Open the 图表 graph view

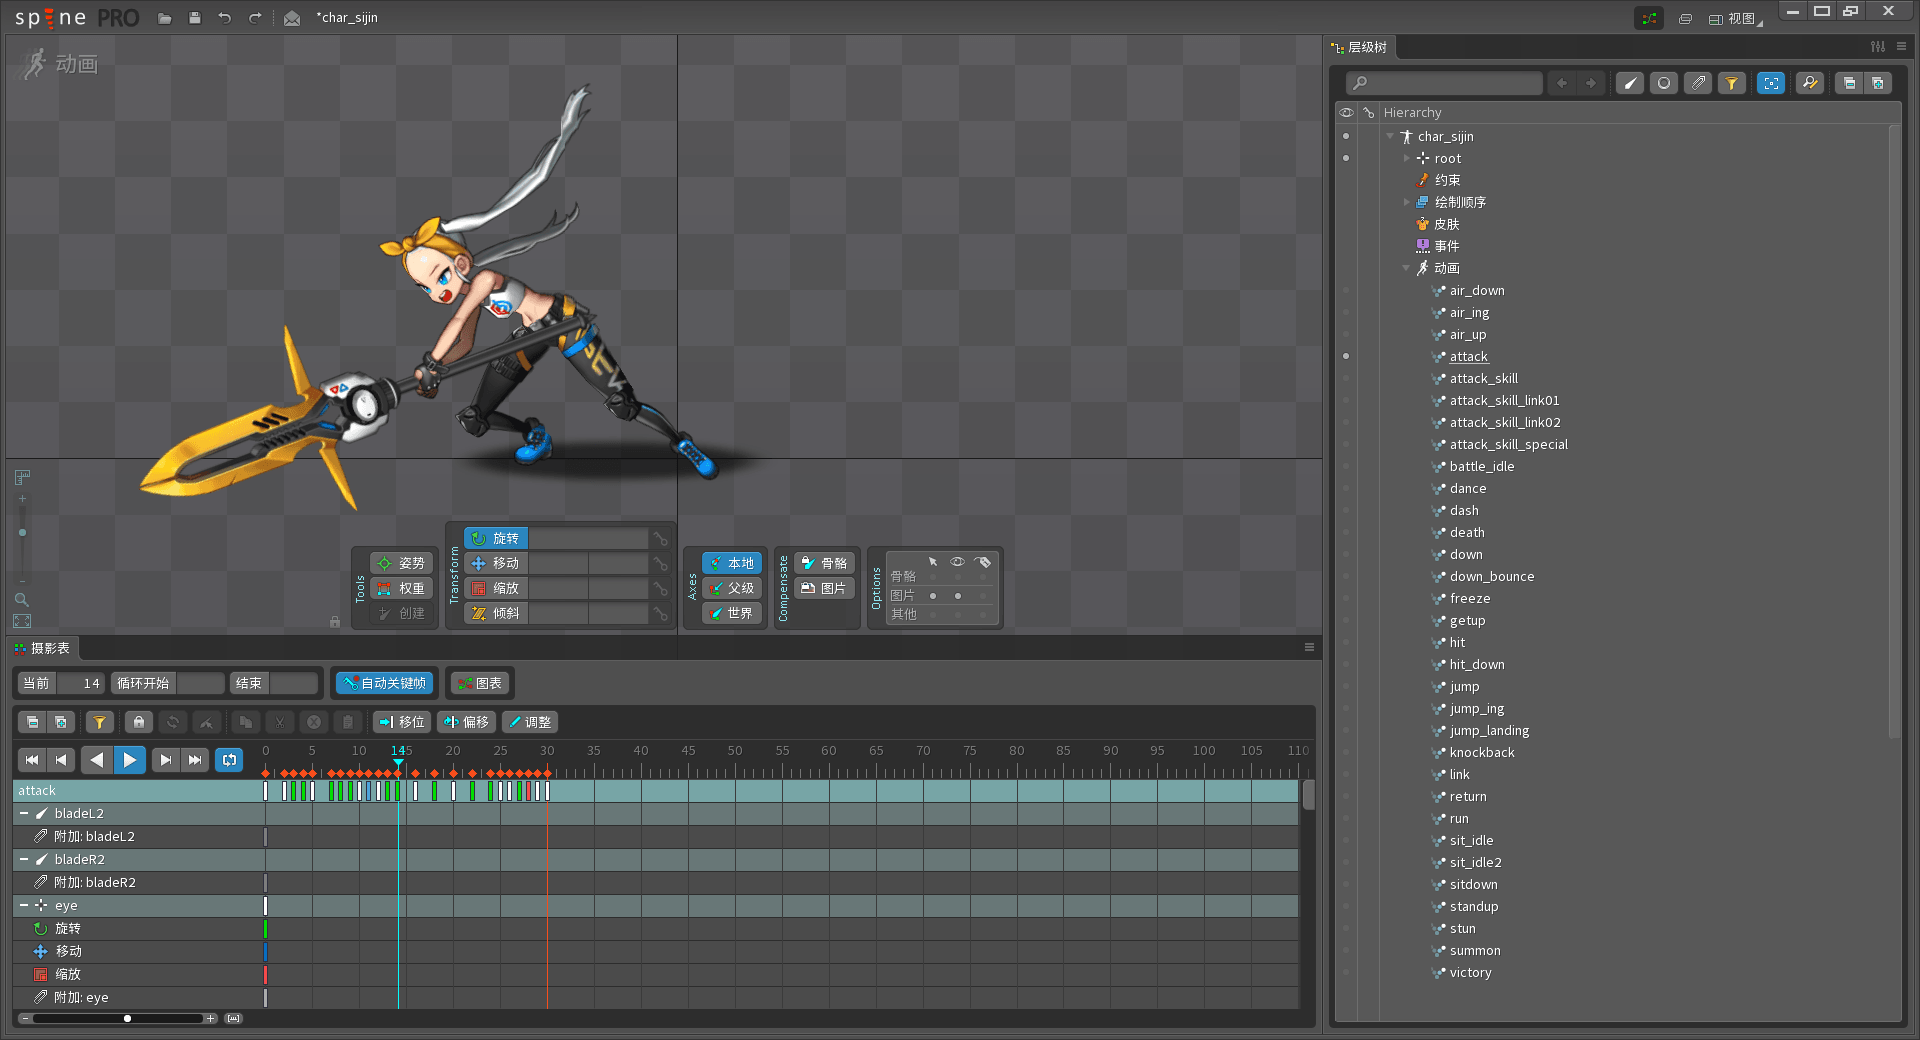point(480,683)
